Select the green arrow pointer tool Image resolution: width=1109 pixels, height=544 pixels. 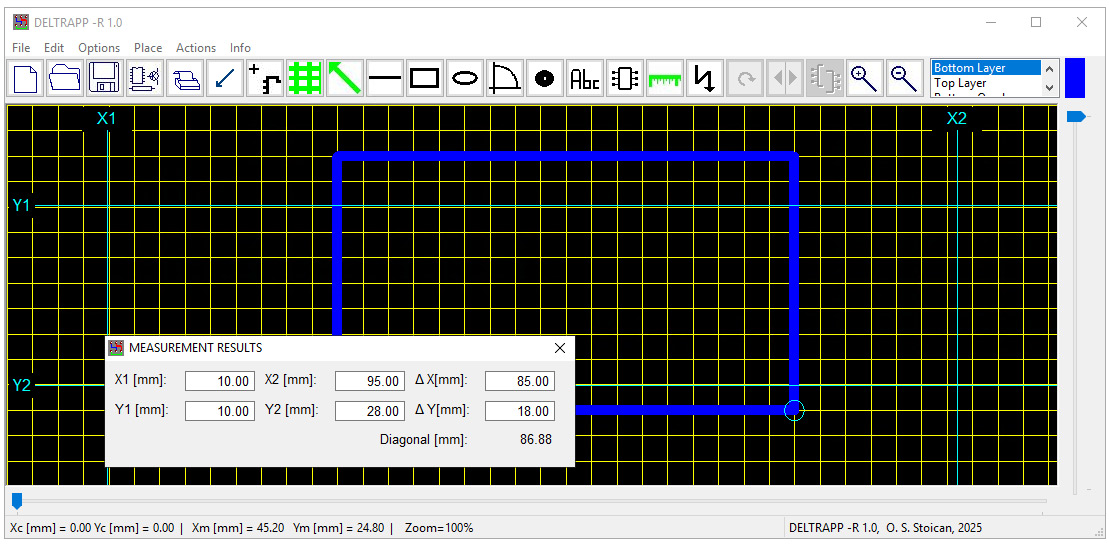345,78
